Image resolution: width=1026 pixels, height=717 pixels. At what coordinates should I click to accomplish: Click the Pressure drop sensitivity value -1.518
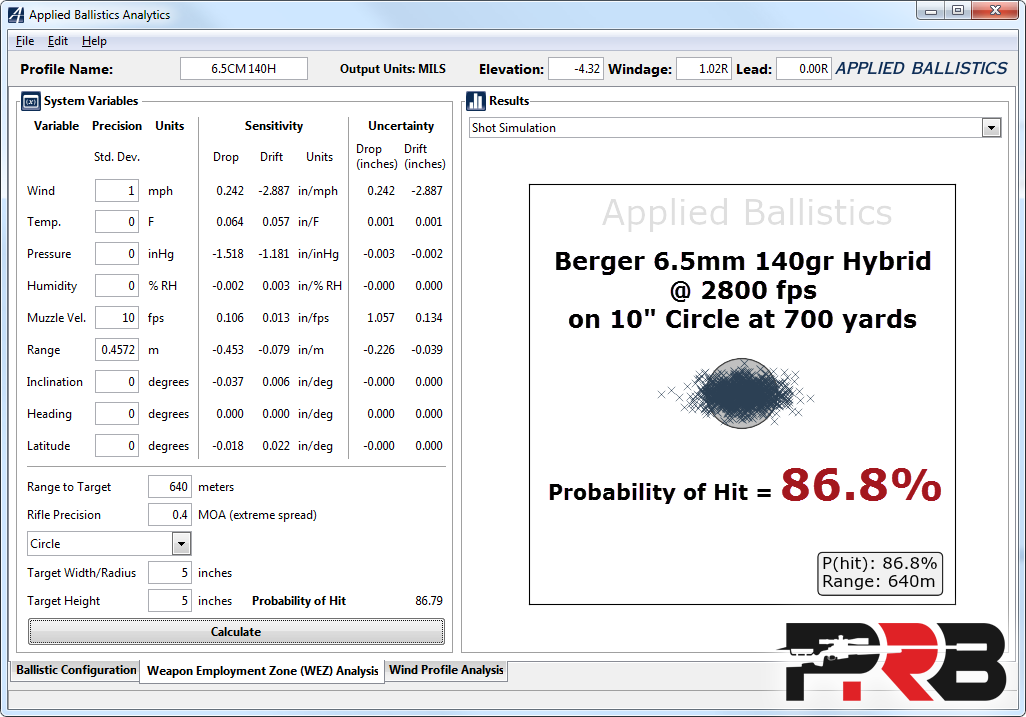(x=228, y=254)
